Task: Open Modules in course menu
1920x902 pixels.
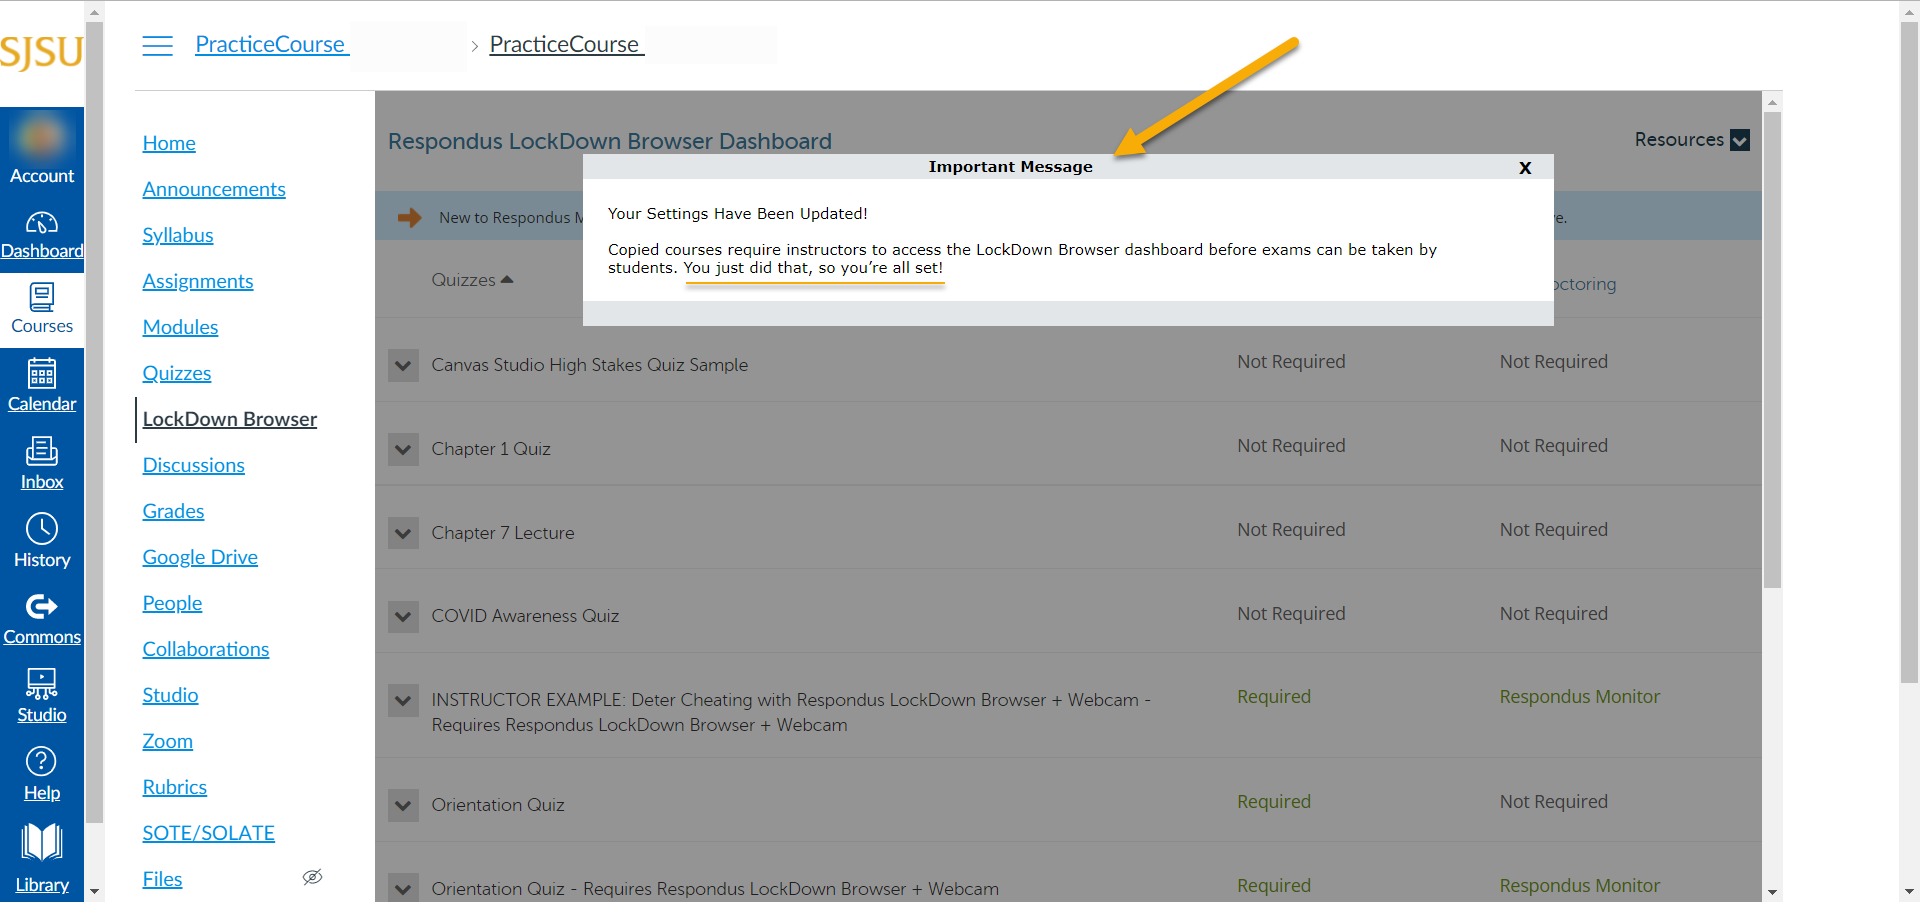Action: [180, 327]
